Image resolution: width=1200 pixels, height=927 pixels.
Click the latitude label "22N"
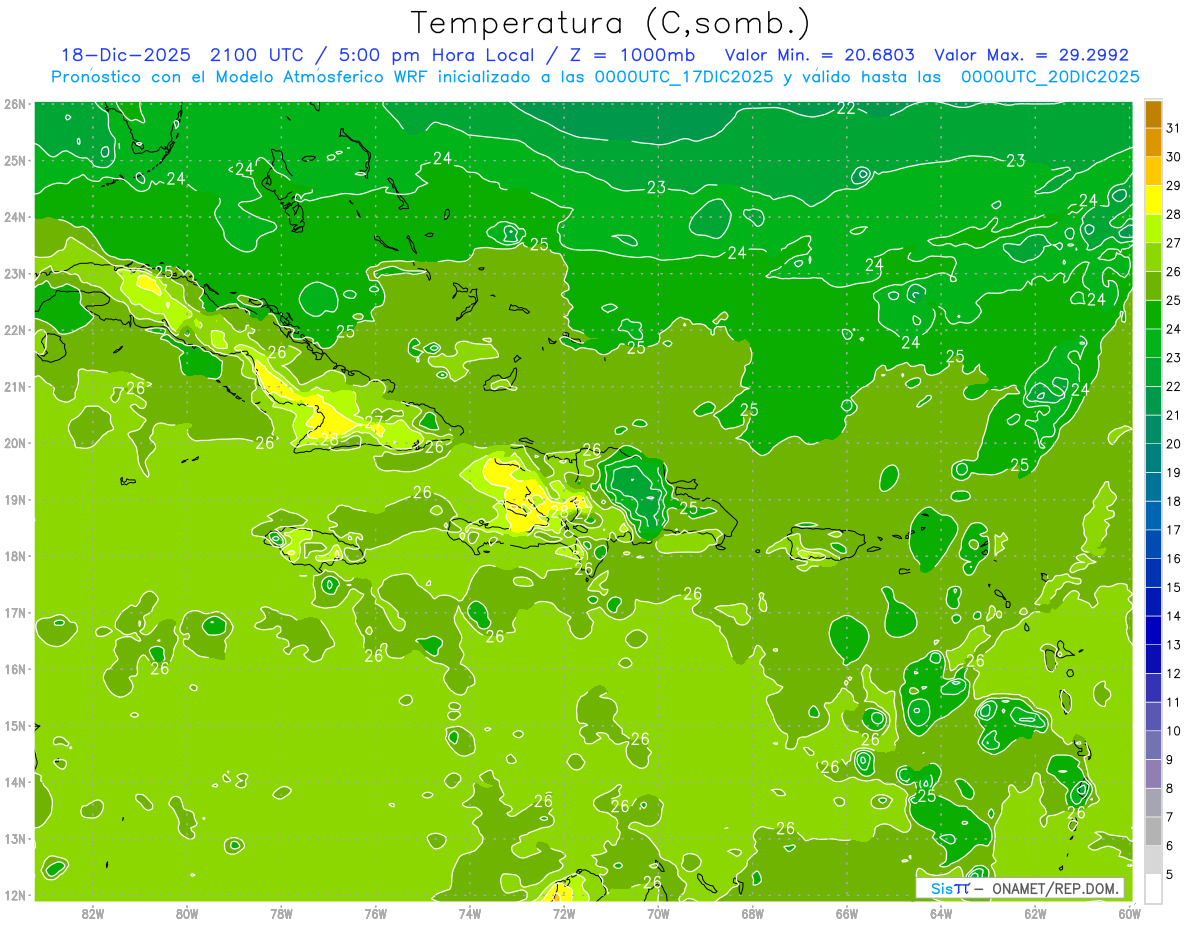click(14, 330)
